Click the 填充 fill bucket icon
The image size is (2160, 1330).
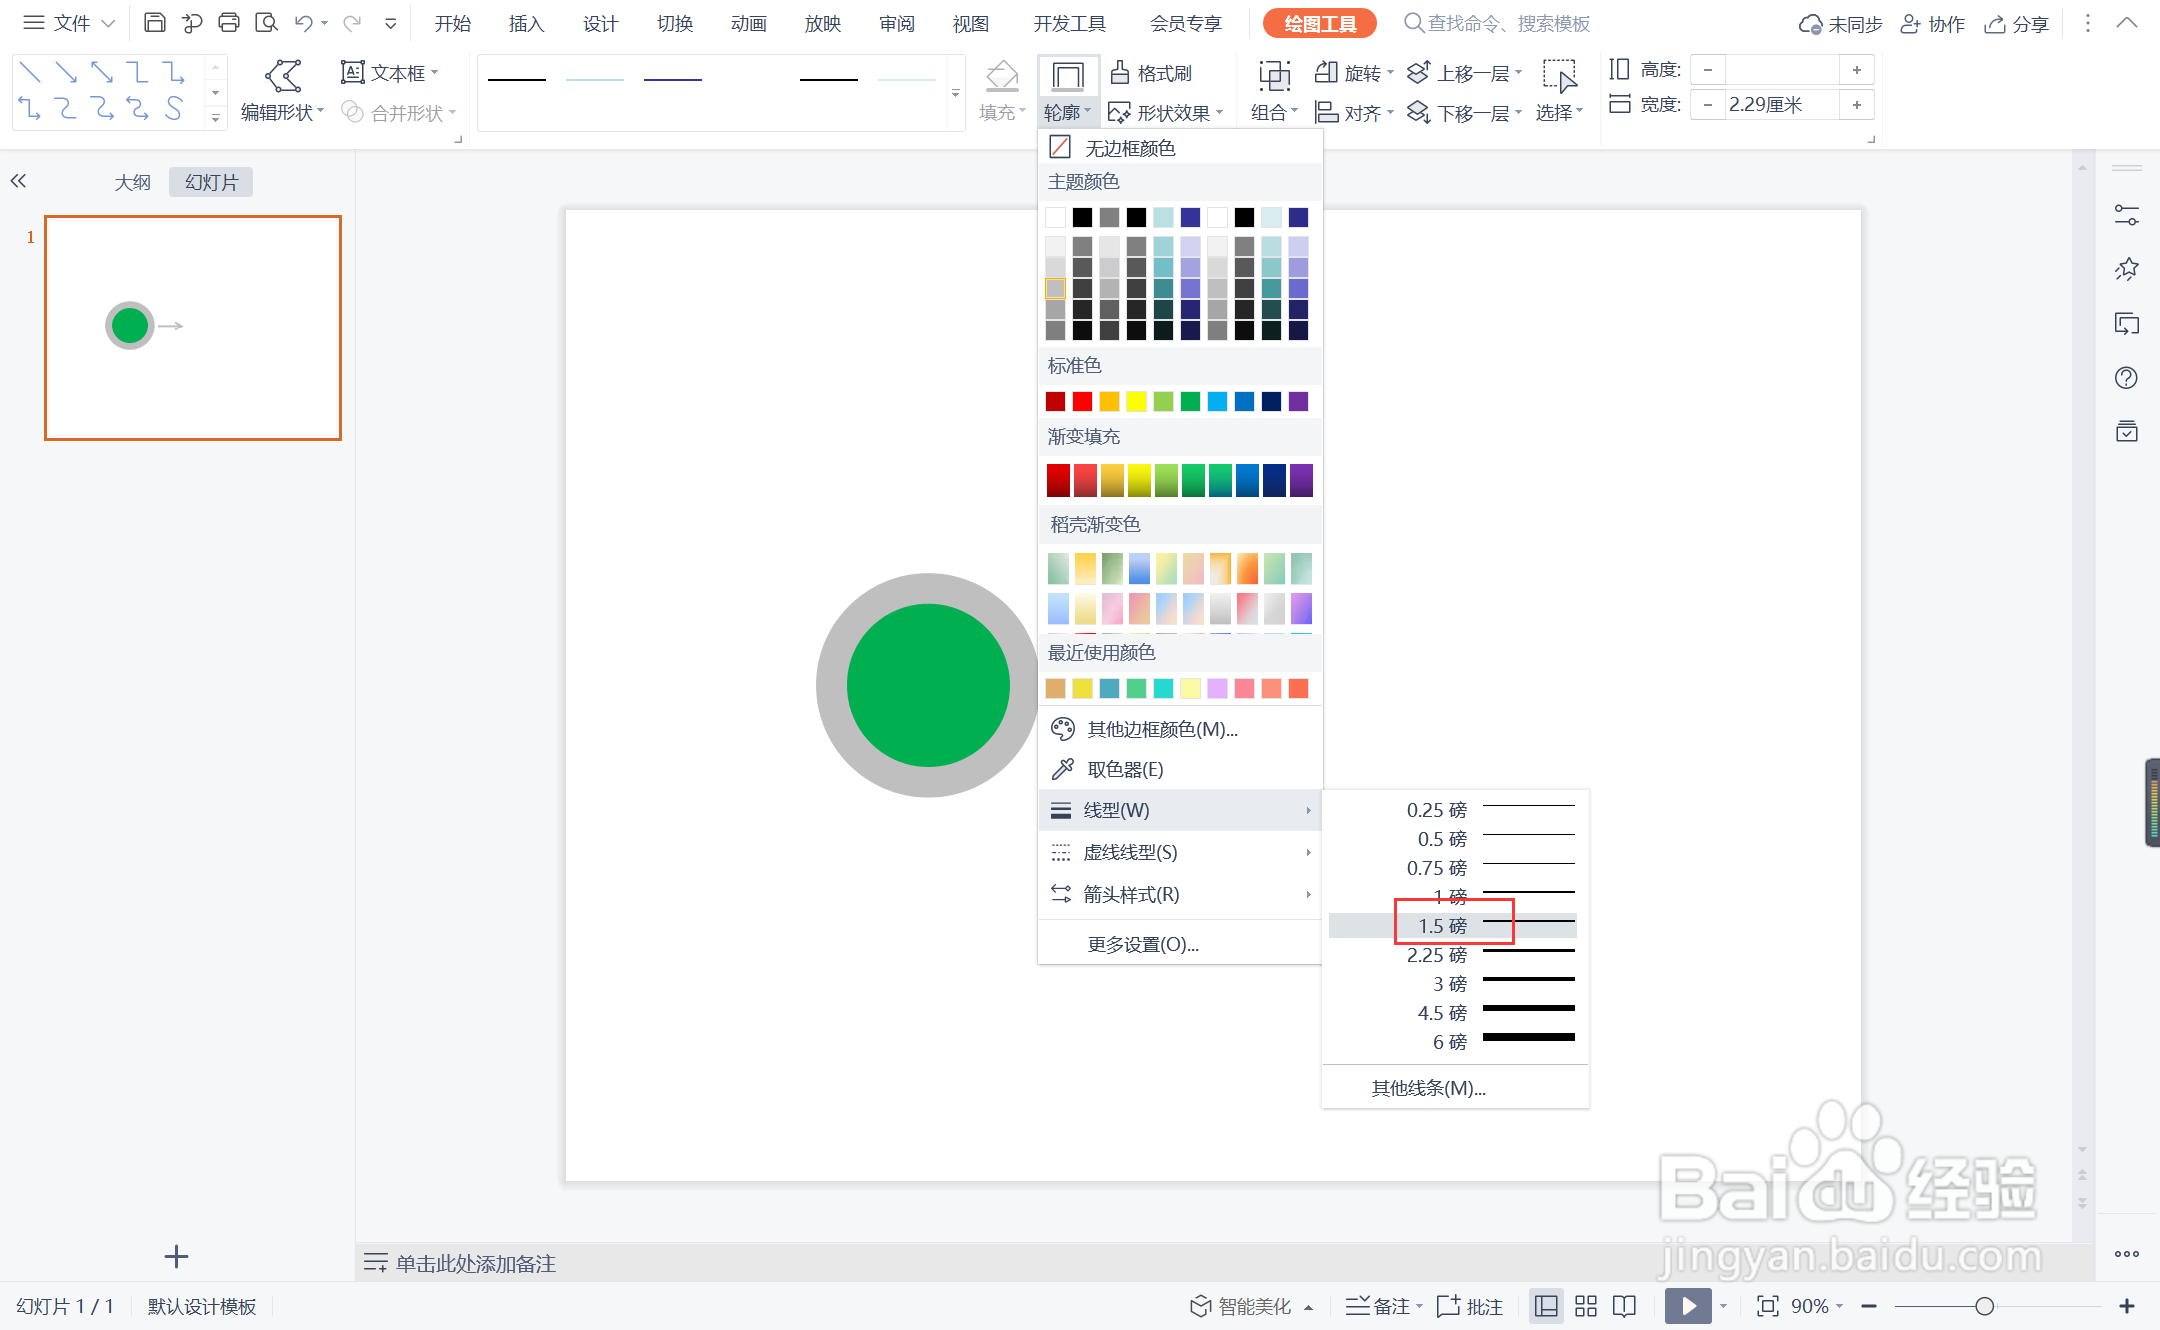[x=1002, y=76]
